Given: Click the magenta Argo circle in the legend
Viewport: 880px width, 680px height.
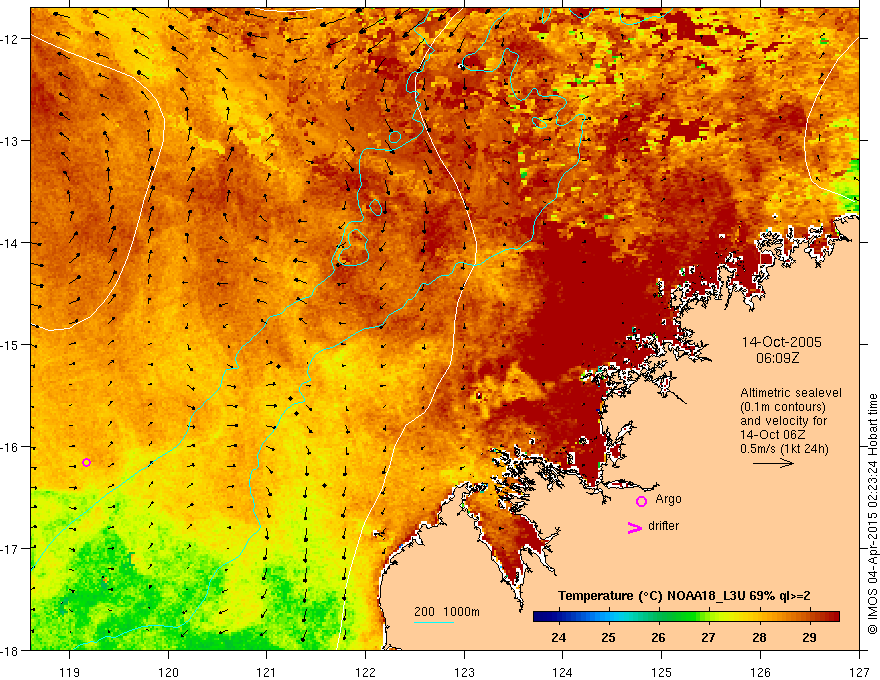Looking at the screenshot, I should pos(641,501).
